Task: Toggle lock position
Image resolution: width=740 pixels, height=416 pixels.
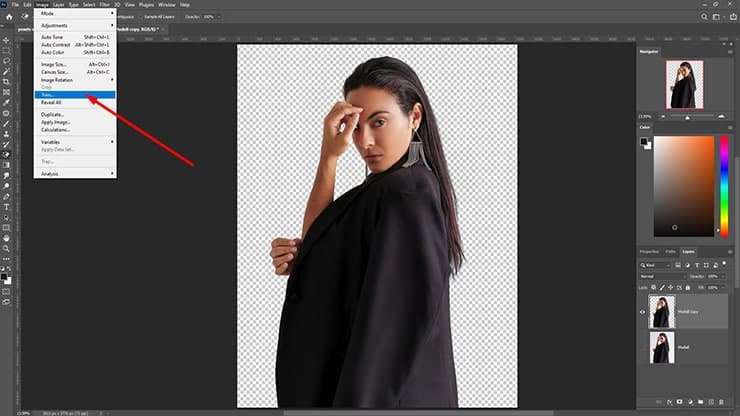Action: pyautogui.click(x=671, y=287)
